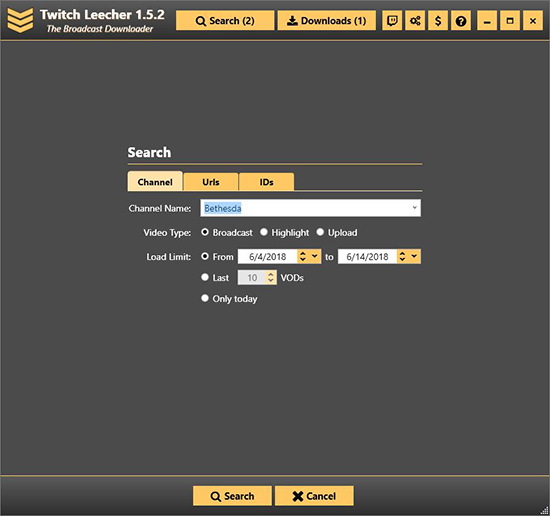
Task: Close the Twitch Leecher window
Action: (533, 21)
